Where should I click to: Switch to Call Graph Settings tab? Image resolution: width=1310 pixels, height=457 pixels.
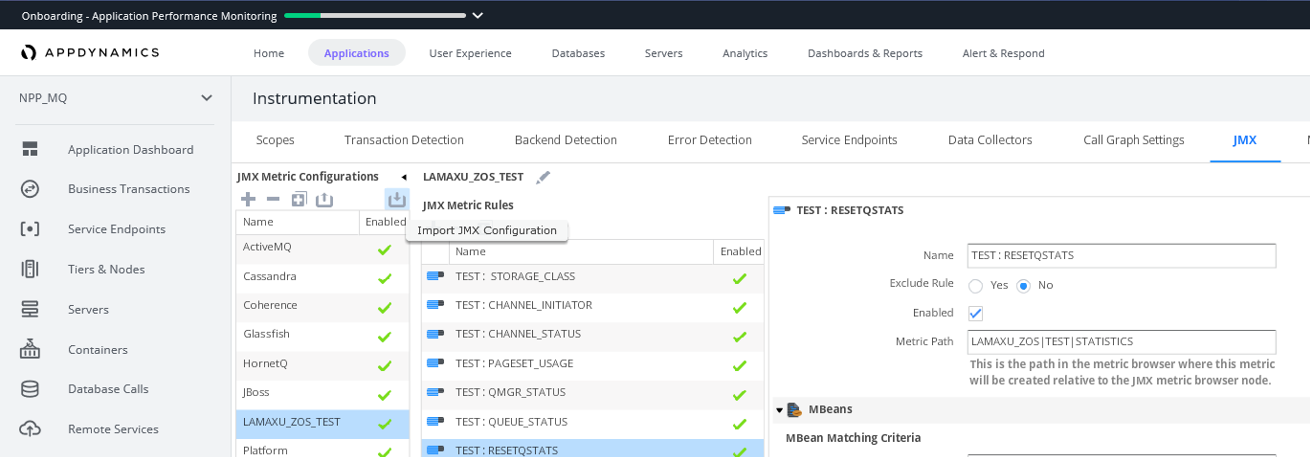click(x=1134, y=140)
